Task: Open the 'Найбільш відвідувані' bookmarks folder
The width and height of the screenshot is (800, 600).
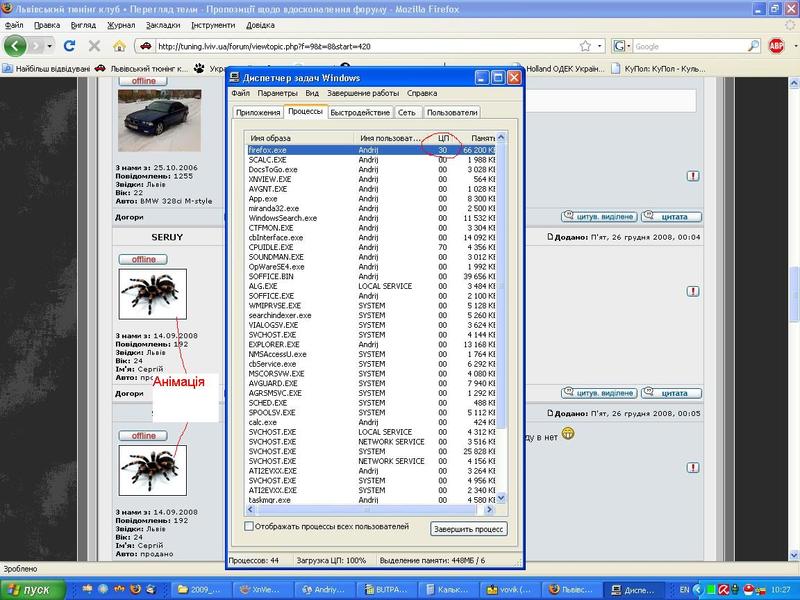Action: click(x=47, y=68)
